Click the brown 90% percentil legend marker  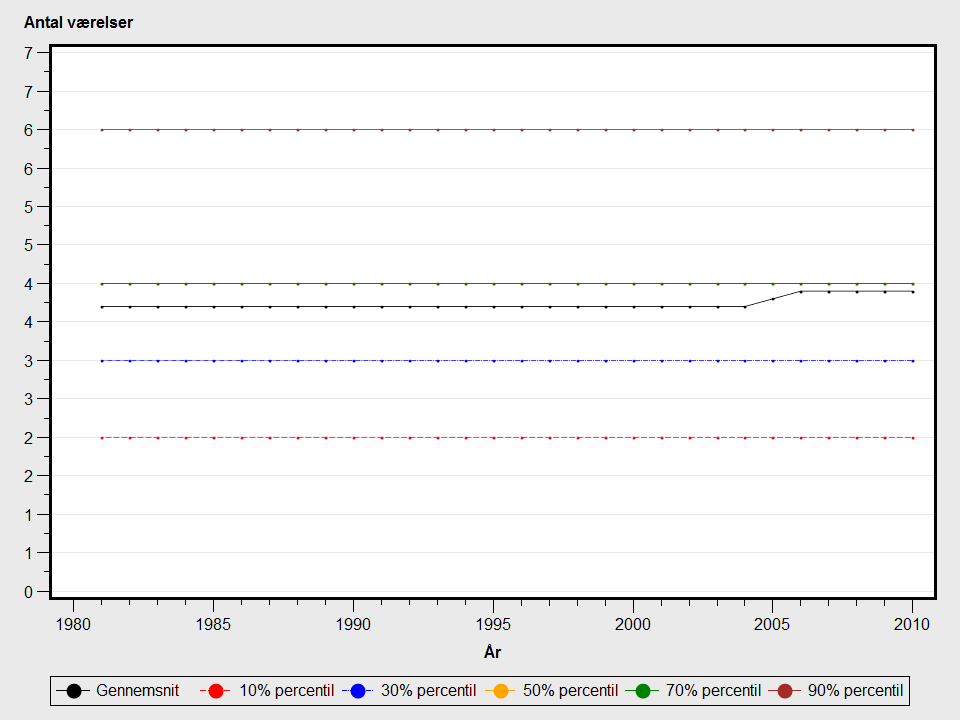785,691
